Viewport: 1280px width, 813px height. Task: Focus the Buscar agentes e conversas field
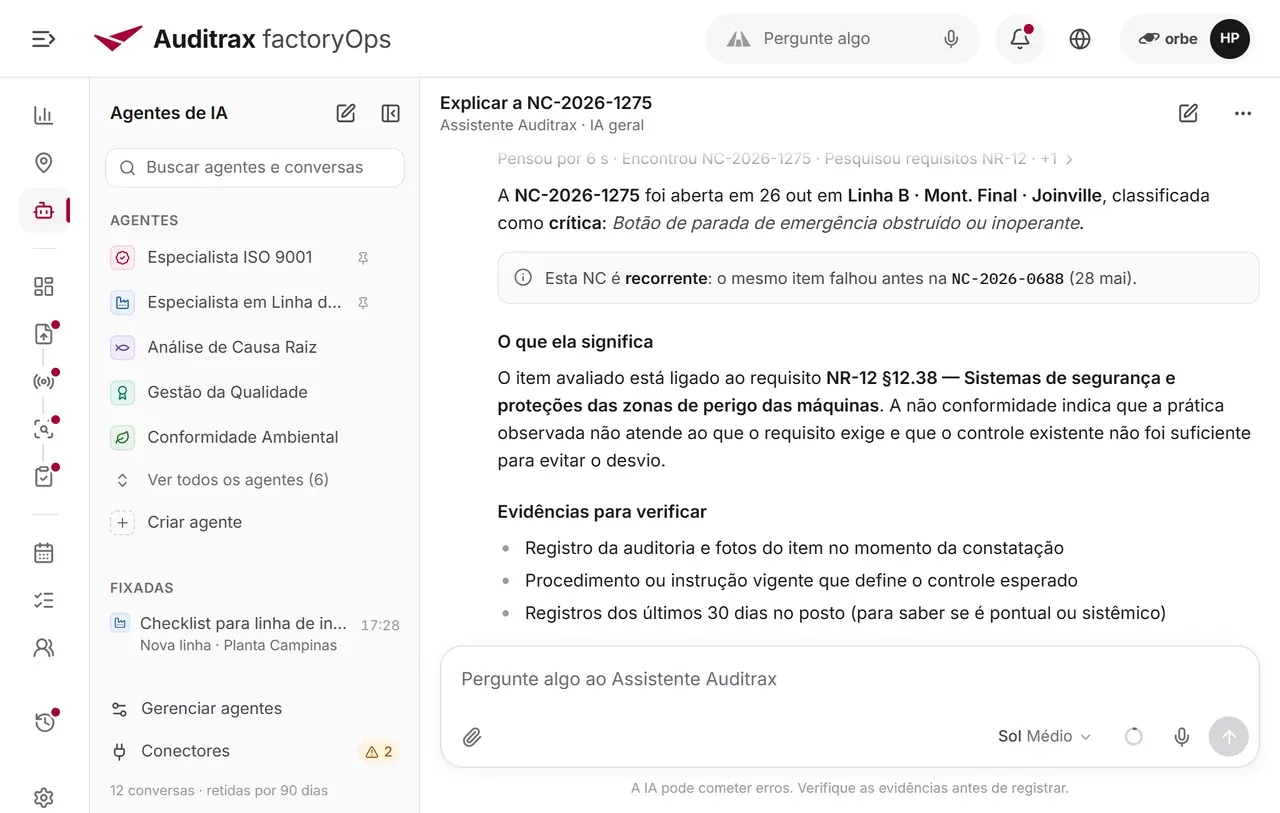[255, 168]
